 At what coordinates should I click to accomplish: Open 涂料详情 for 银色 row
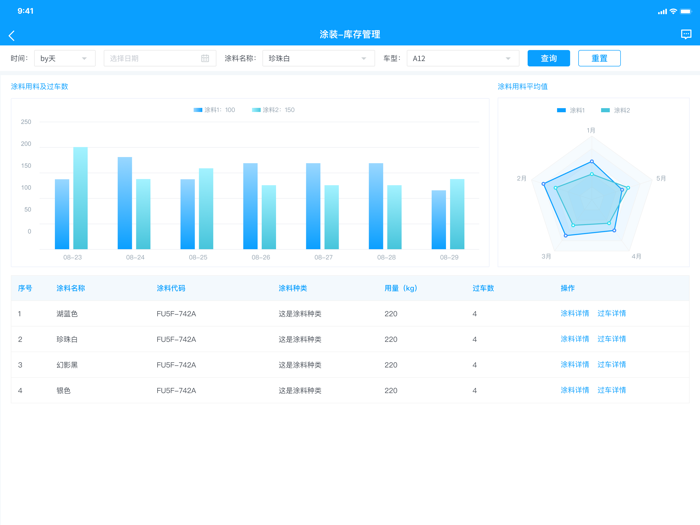click(x=575, y=390)
